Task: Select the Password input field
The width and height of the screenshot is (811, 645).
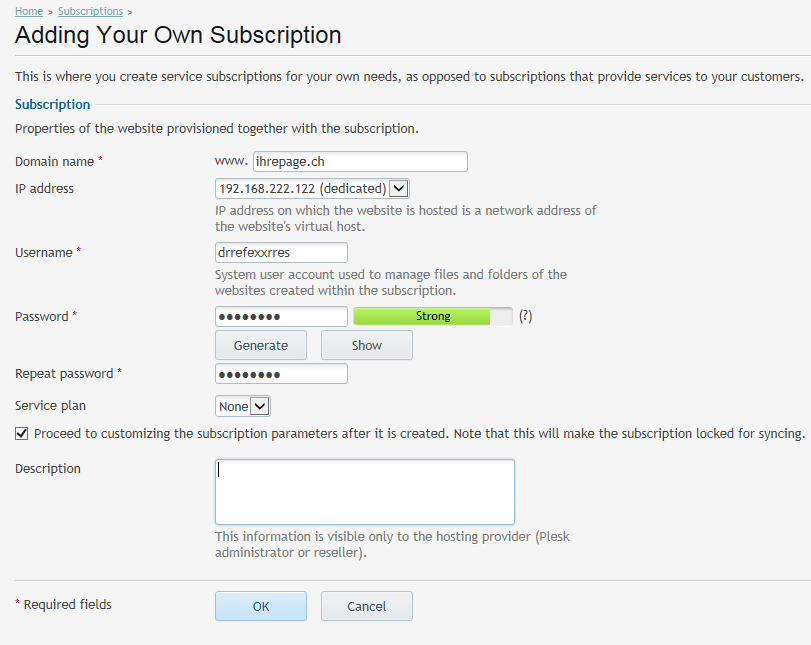Action: tap(281, 316)
